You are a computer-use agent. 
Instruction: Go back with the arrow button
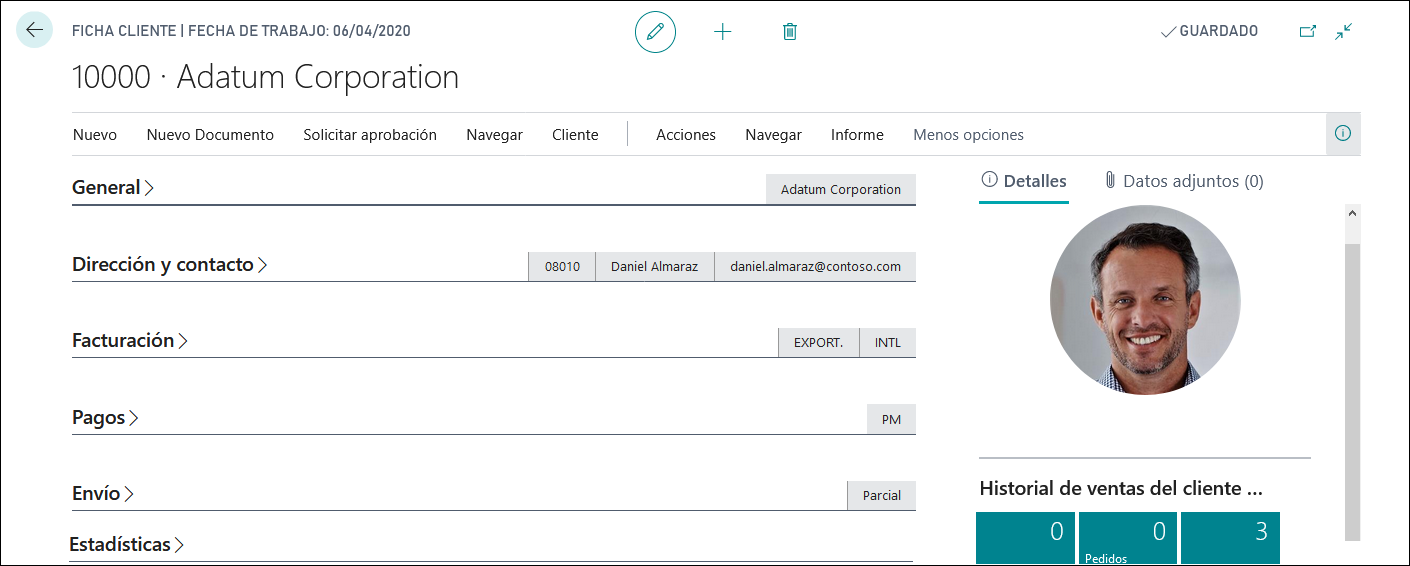tap(34, 30)
